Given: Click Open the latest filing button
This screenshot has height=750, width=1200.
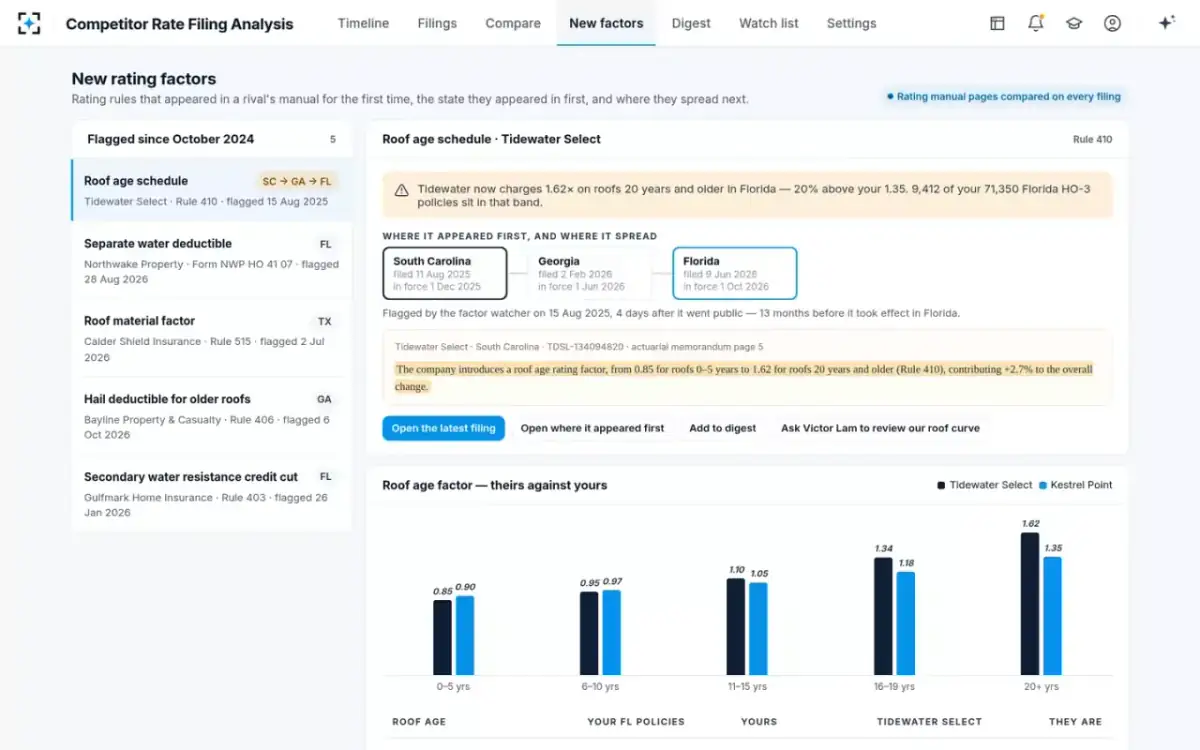Looking at the screenshot, I should (x=443, y=428).
